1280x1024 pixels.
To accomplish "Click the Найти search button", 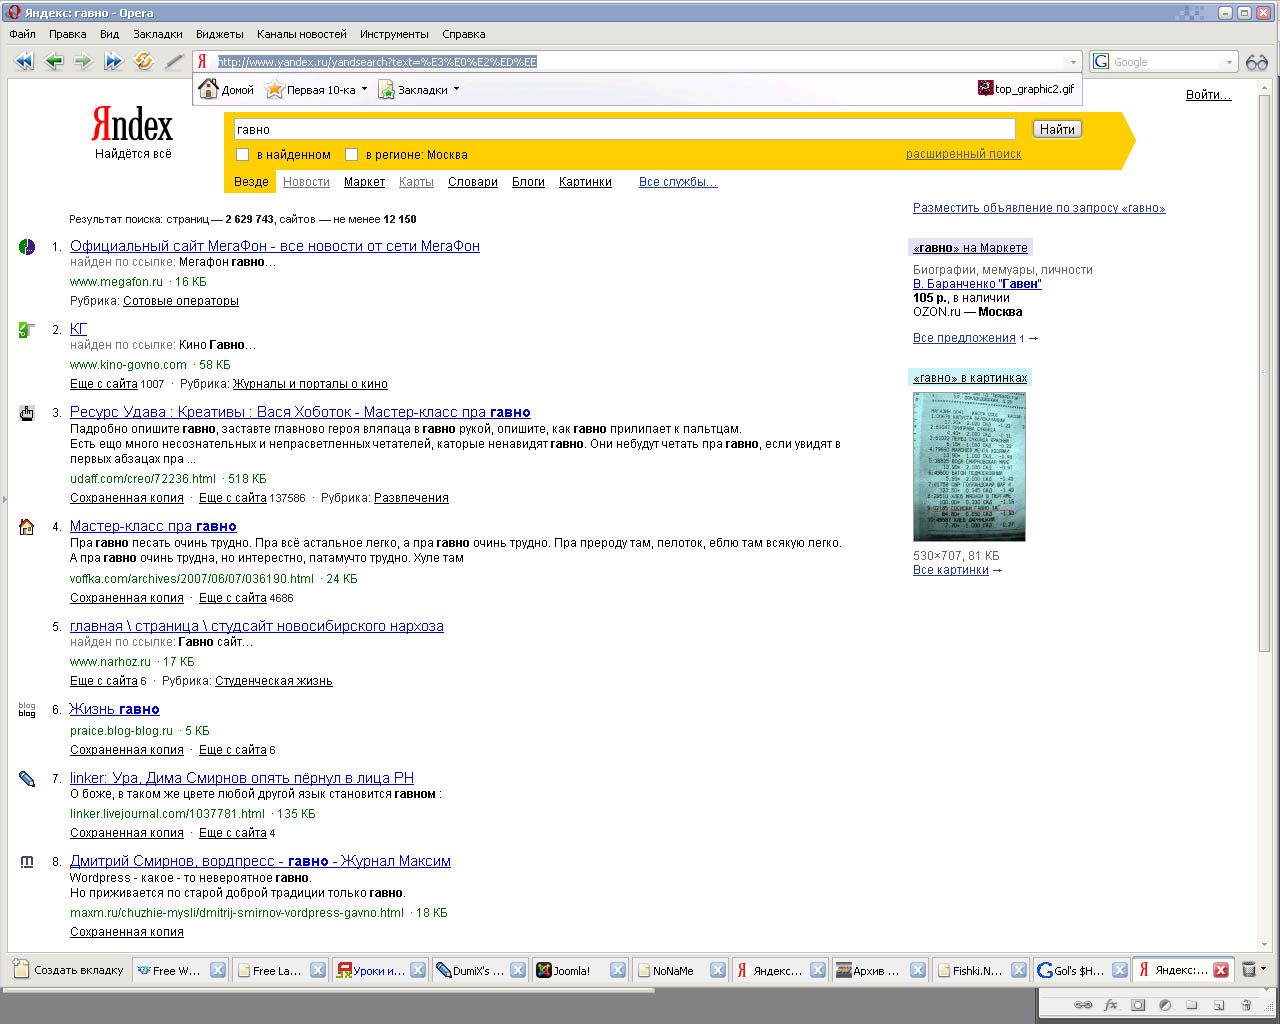I will click(1057, 129).
